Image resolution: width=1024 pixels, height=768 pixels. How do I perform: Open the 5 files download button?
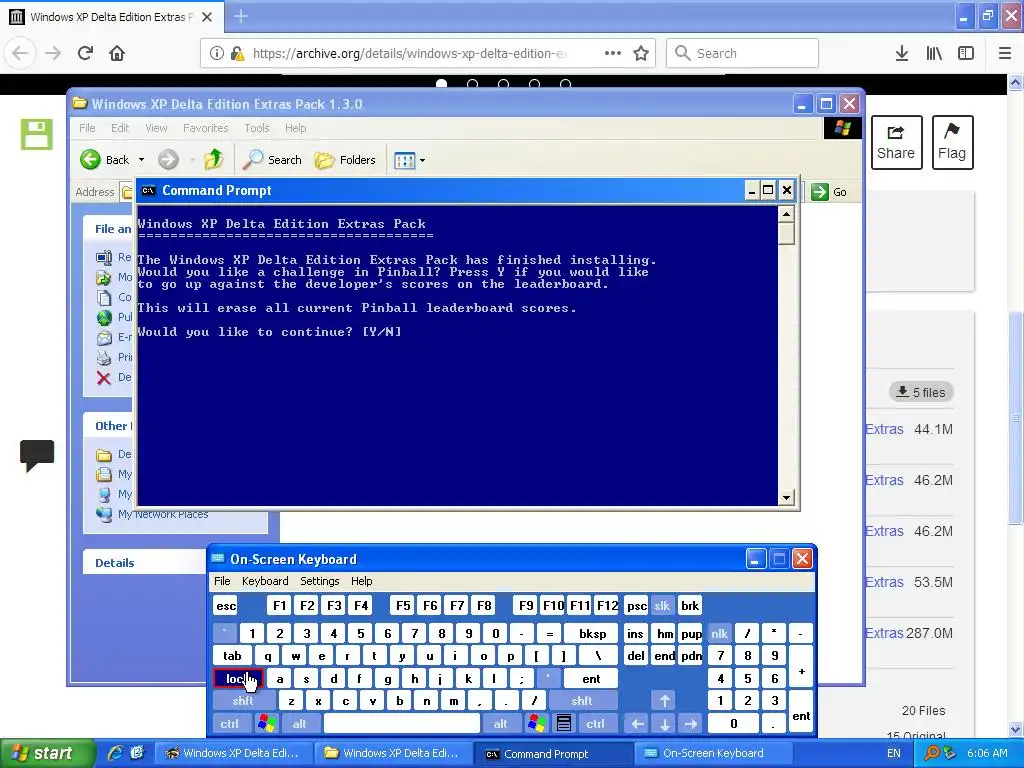click(921, 392)
